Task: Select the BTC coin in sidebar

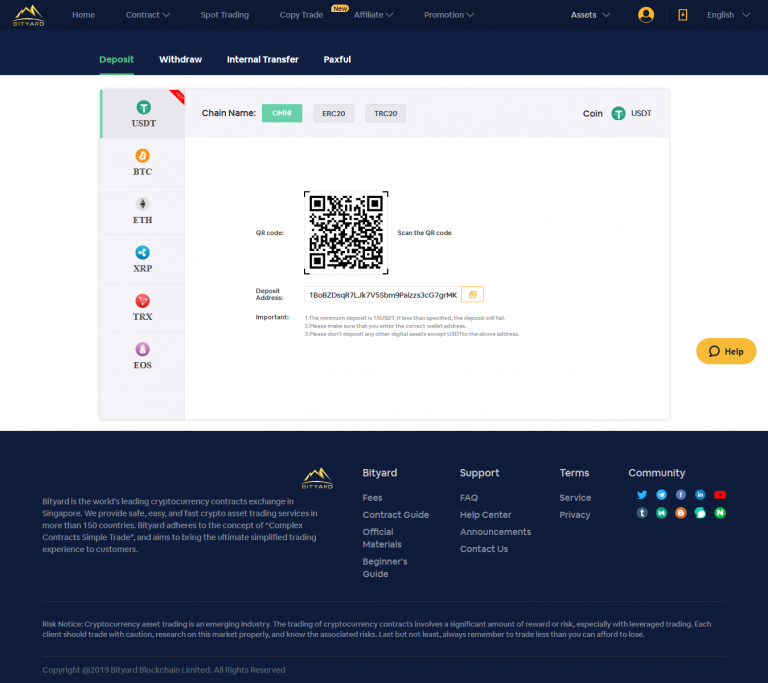Action: (x=143, y=162)
